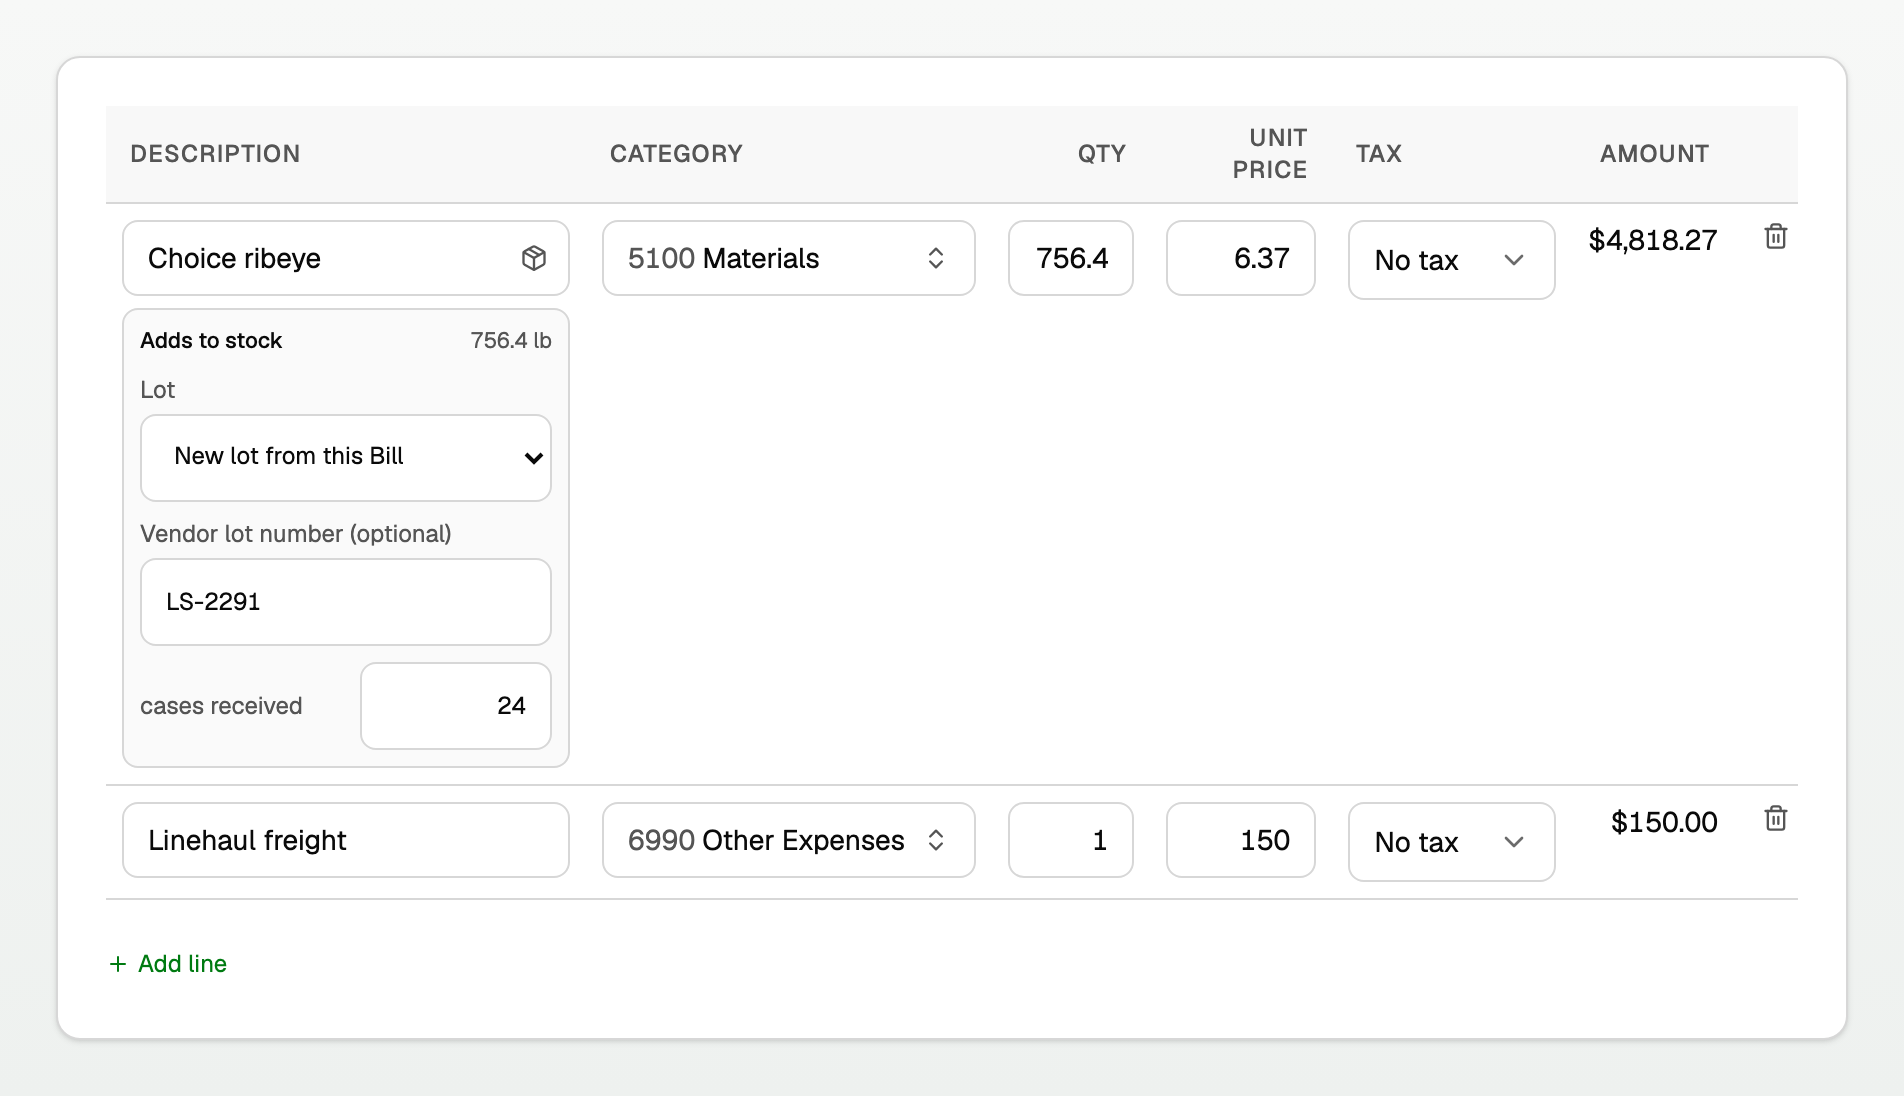This screenshot has width=1904, height=1096.
Task: Click the AMOUNT column header
Action: 1655,154
